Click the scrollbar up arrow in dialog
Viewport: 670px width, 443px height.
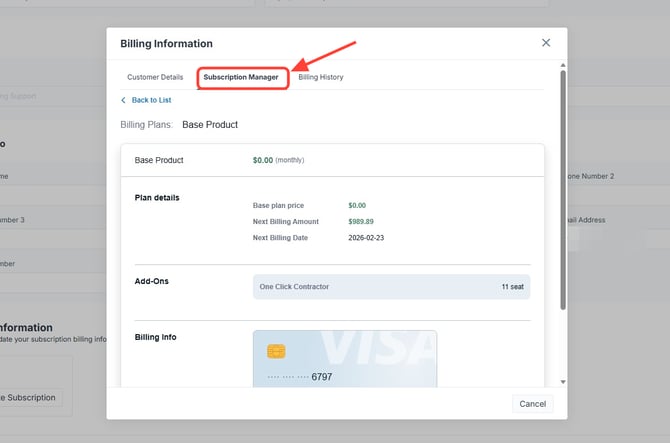pos(562,68)
